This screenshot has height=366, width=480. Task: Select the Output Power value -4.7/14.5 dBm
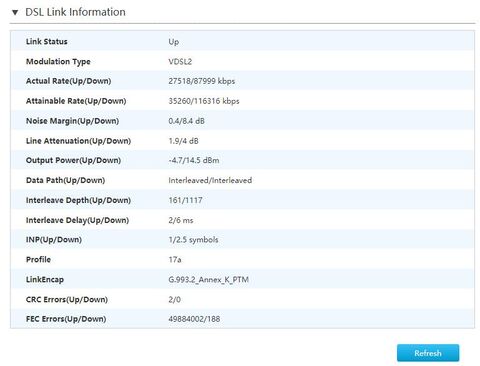194,160
